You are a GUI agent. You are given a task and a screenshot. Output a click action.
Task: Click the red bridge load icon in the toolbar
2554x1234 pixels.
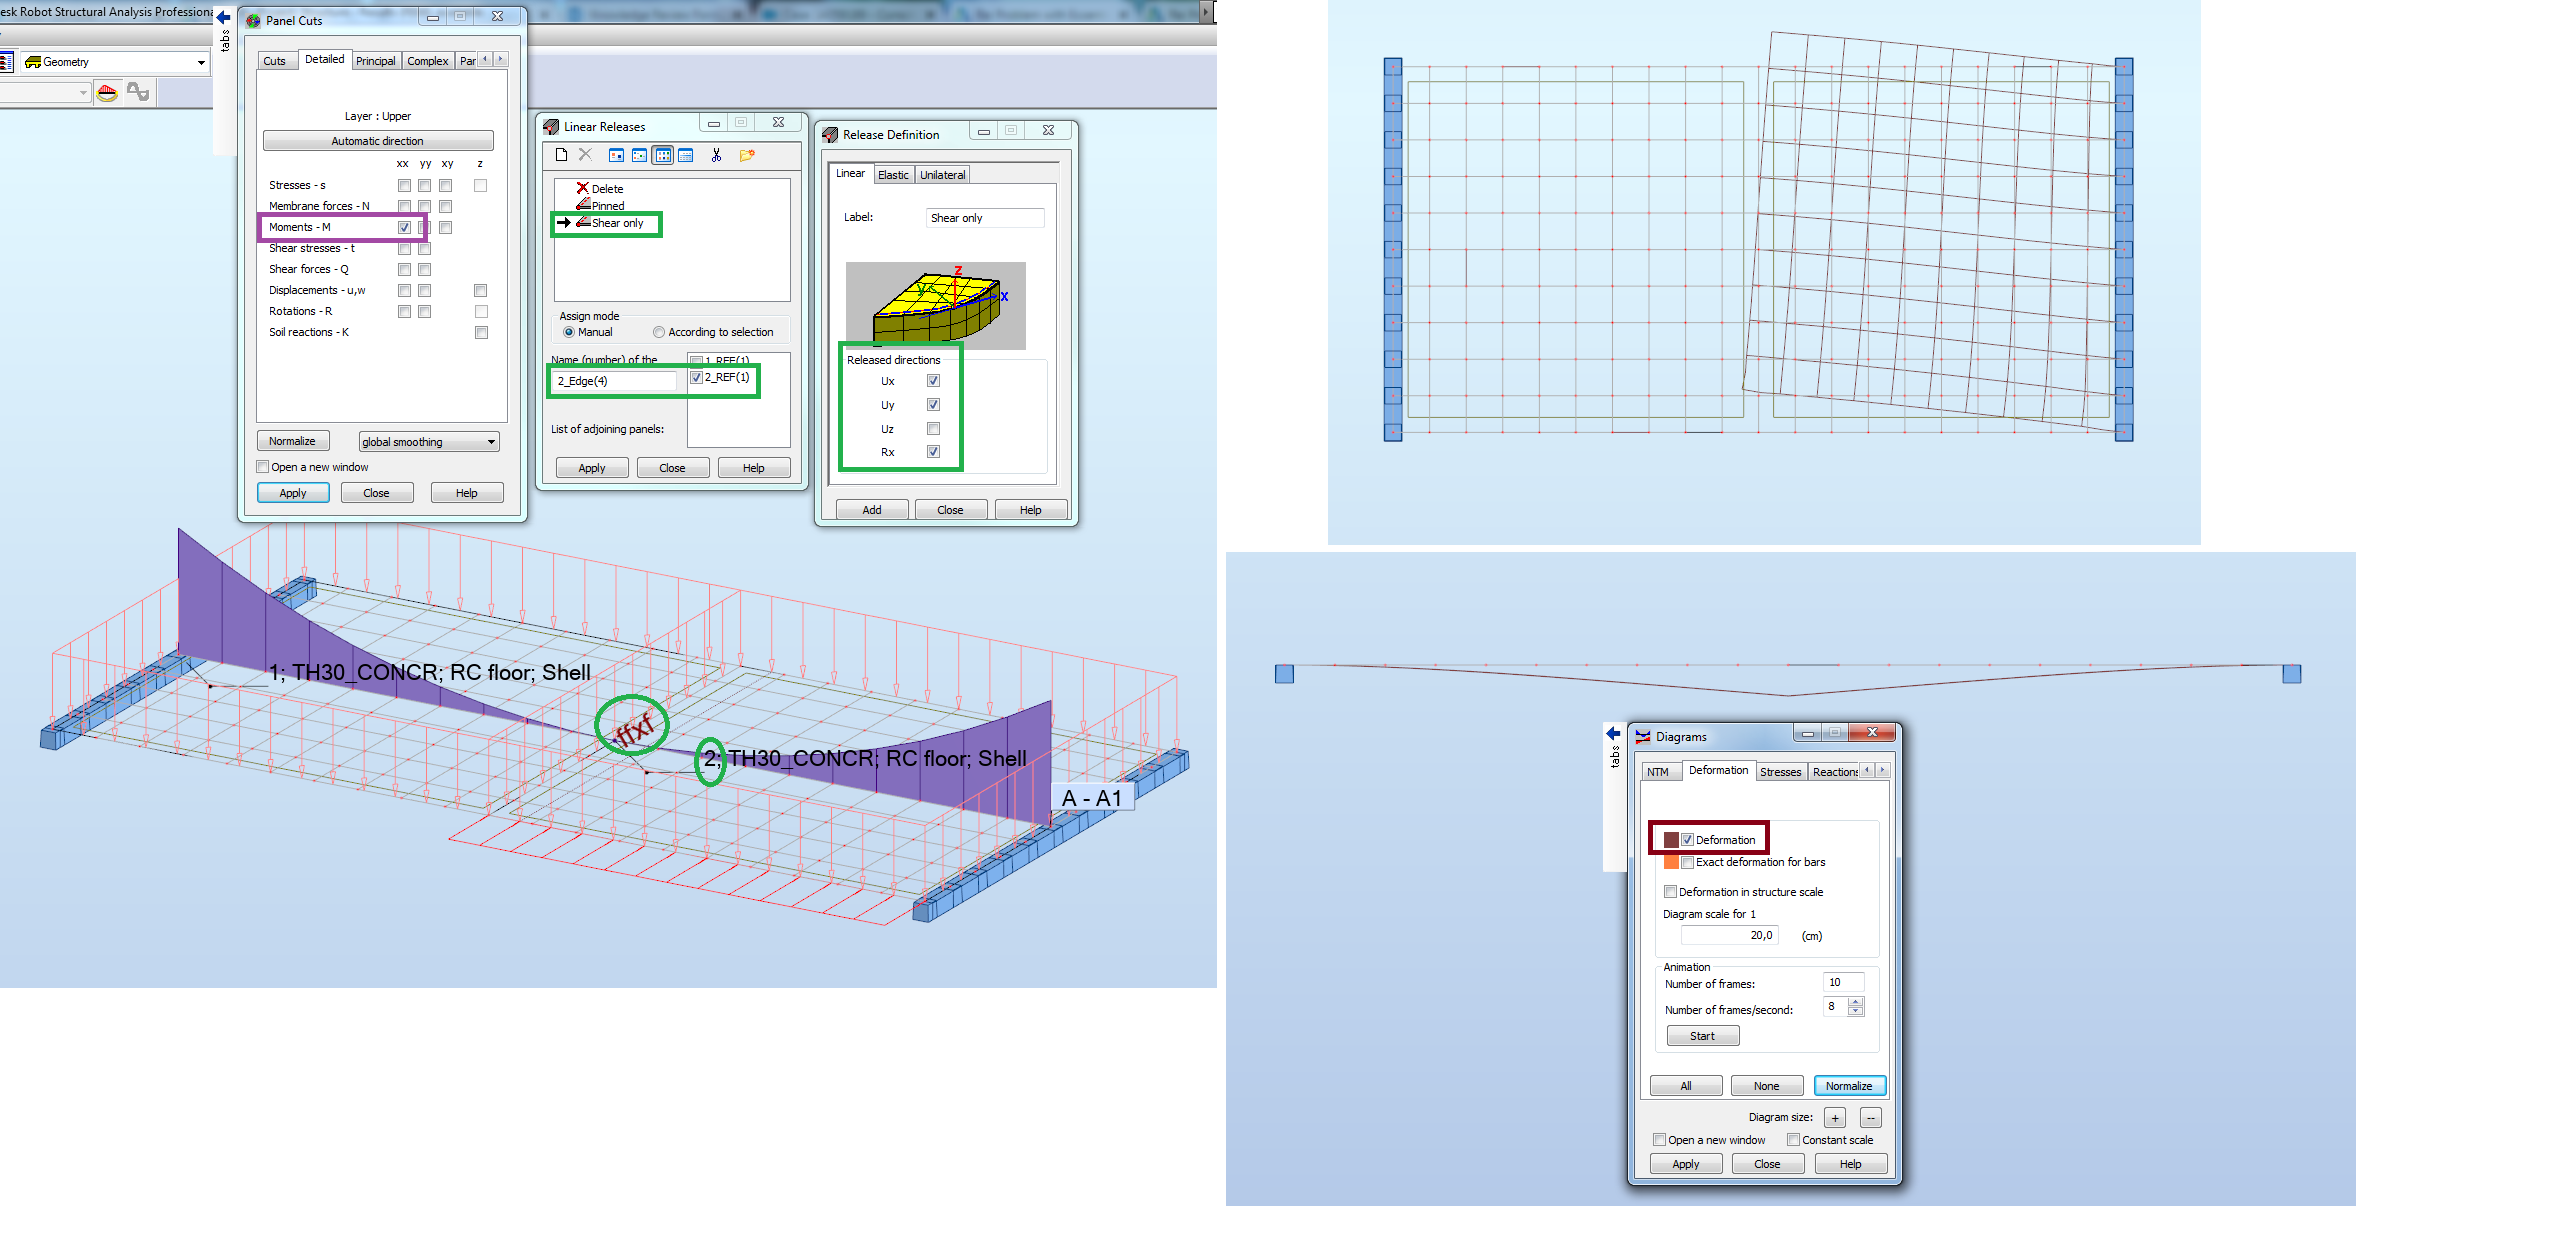[x=107, y=93]
